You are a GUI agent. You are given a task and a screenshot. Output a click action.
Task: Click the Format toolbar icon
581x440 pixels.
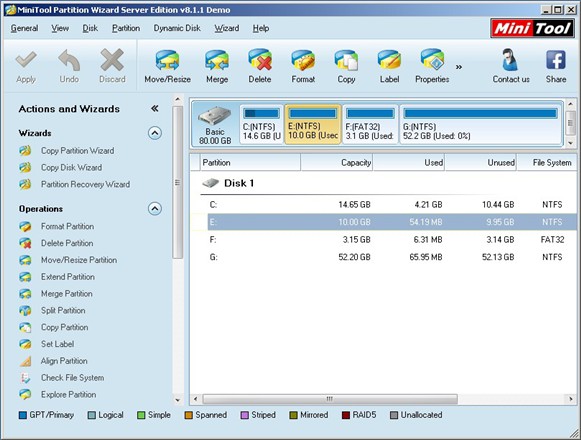click(303, 60)
